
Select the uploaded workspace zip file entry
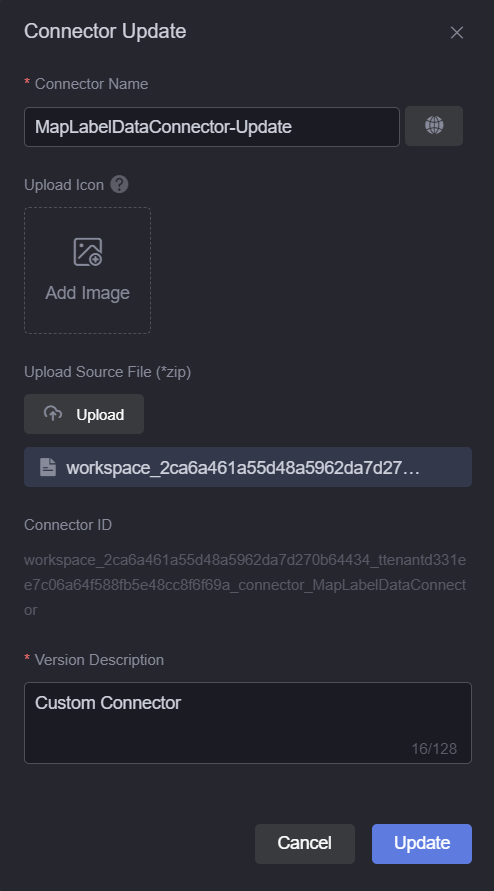[248, 467]
